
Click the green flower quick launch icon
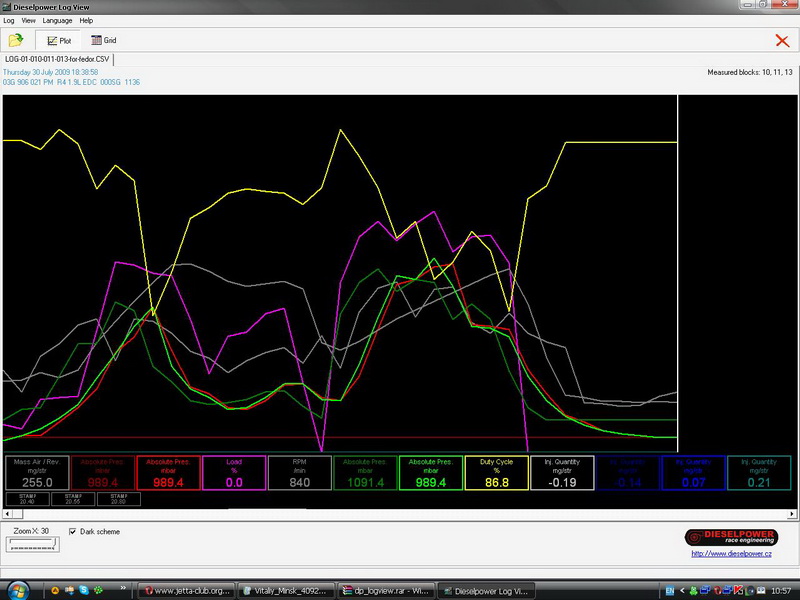[98, 590]
